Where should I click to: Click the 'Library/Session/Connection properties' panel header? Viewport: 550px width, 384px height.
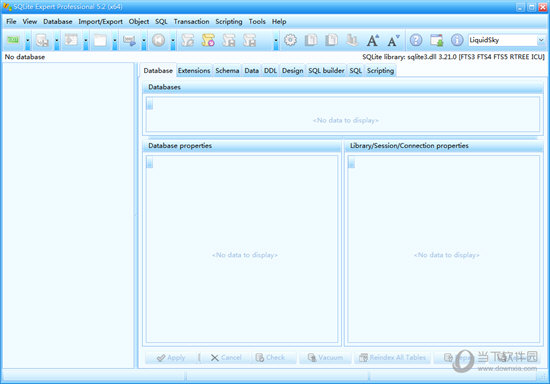coord(444,146)
